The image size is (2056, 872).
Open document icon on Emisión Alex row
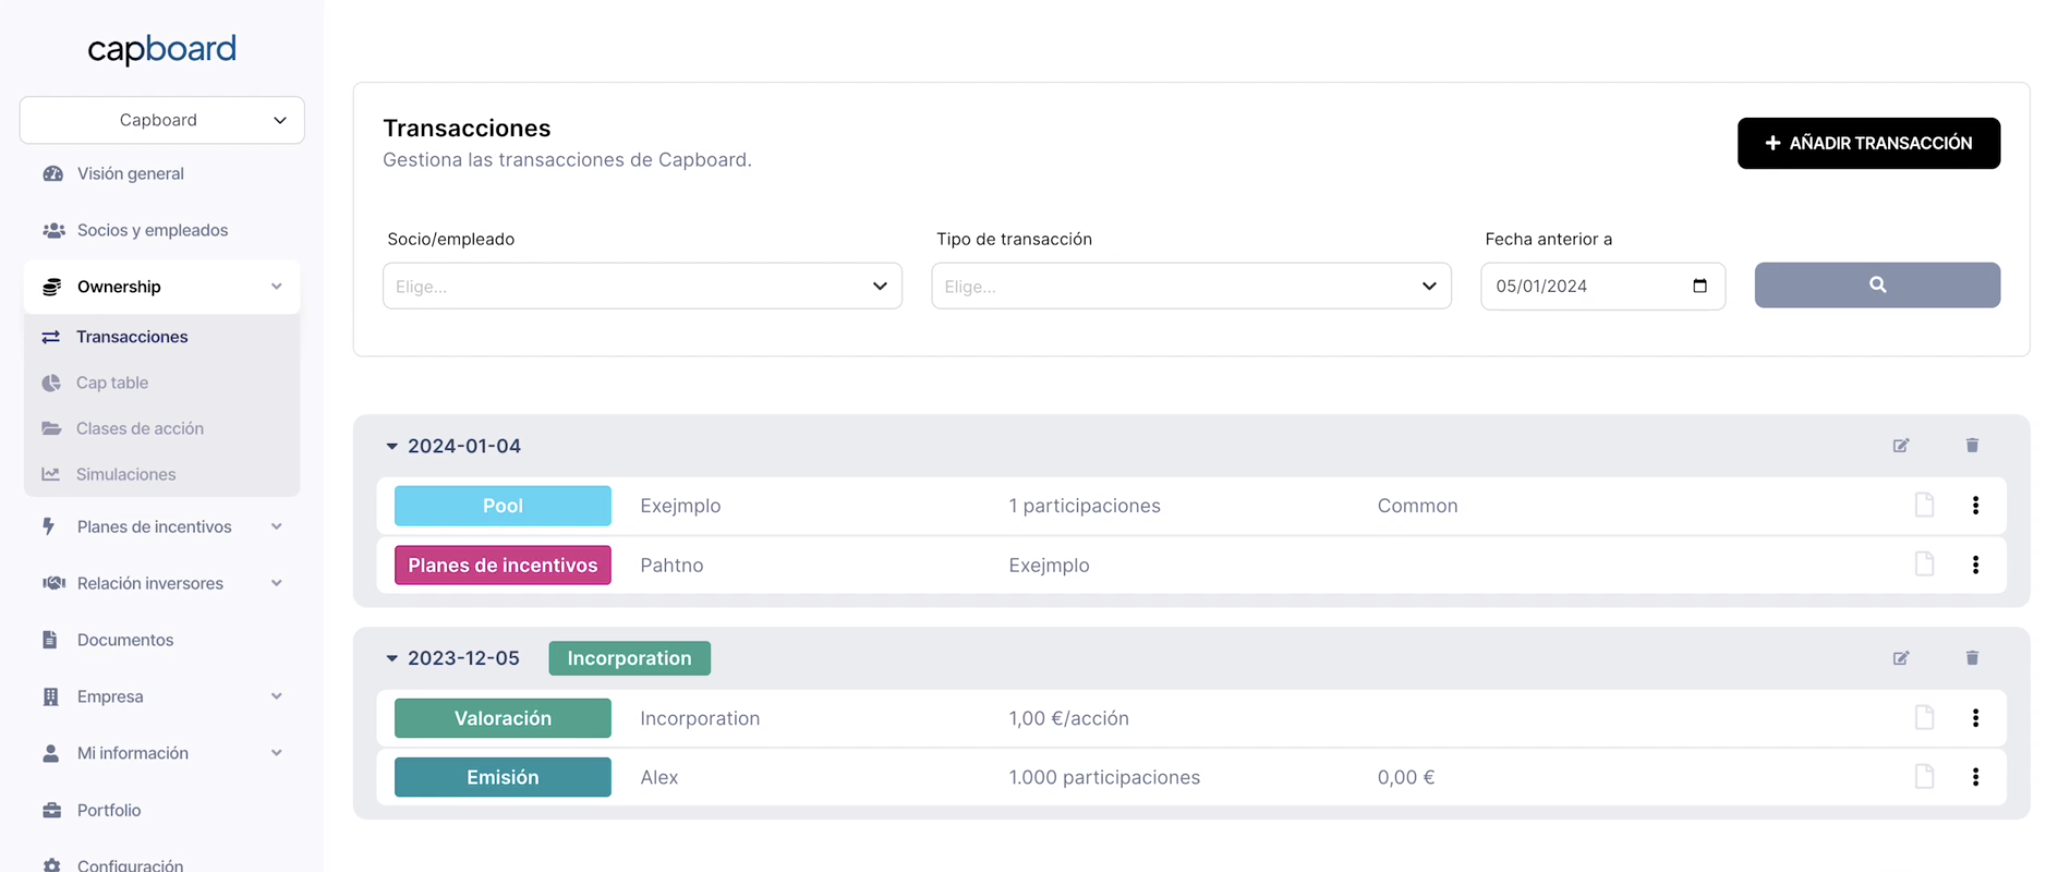[1924, 776]
